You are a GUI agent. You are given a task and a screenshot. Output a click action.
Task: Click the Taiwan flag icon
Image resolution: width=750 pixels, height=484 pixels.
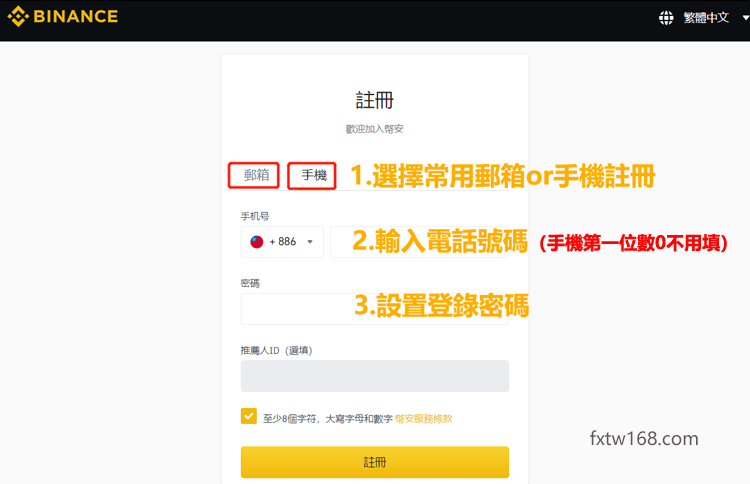pos(256,241)
